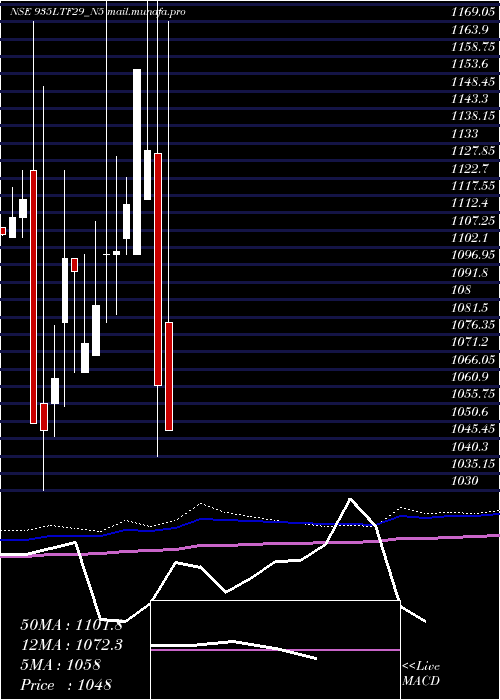The width and height of the screenshot is (500, 700).
Task: Click the 1133 price label
Action: 465,134
